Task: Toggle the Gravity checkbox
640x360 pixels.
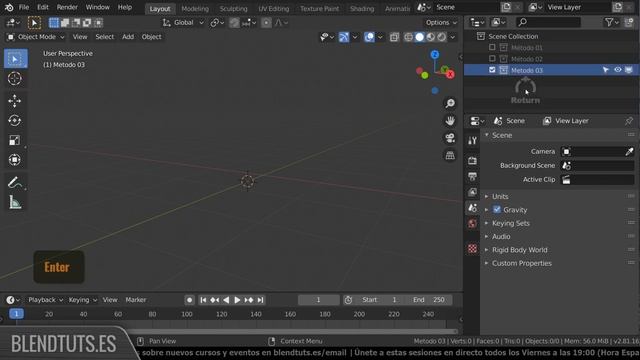Action: pos(497,209)
